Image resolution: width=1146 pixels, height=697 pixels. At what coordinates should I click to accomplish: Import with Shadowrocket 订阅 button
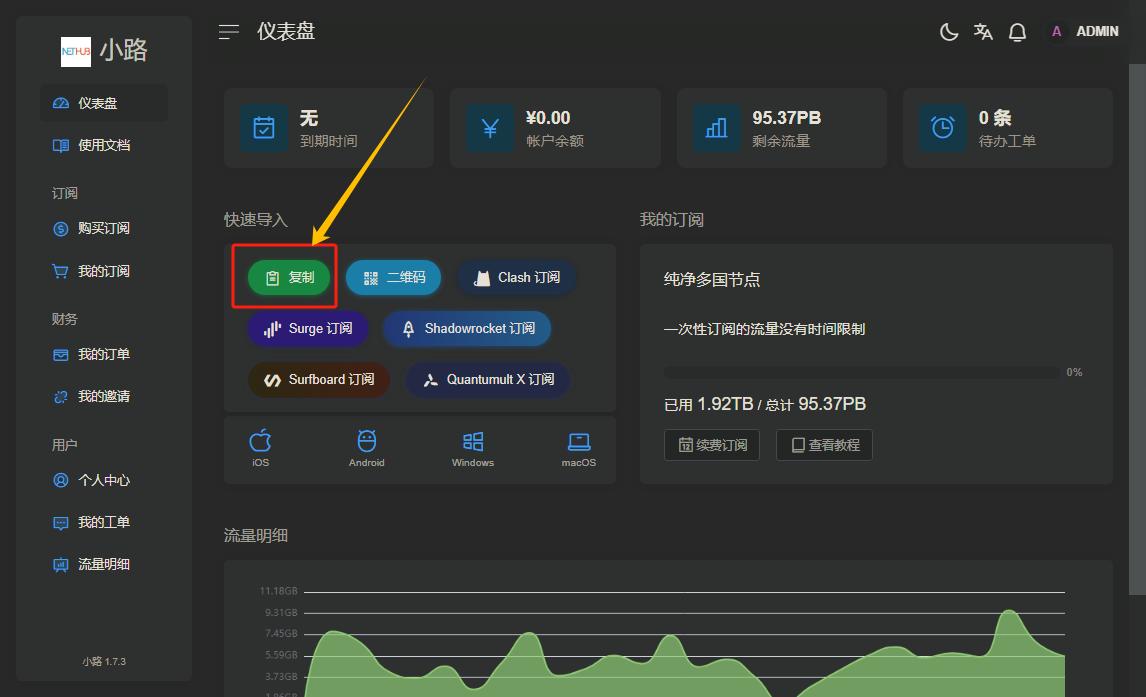[468, 328]
